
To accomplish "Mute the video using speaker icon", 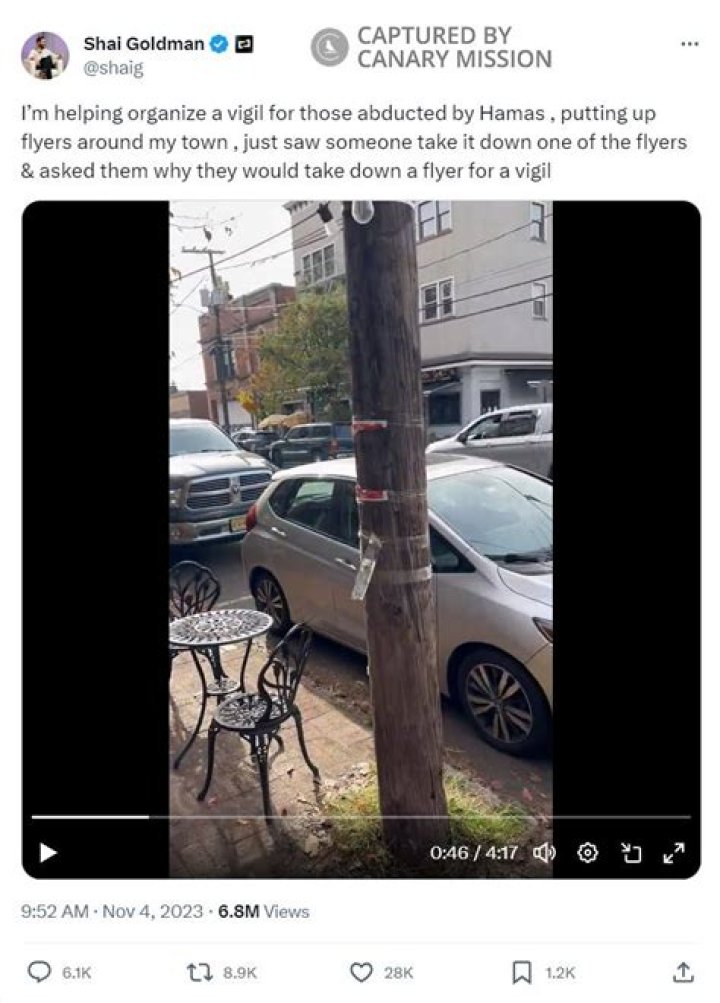I will tap(544, 853).
